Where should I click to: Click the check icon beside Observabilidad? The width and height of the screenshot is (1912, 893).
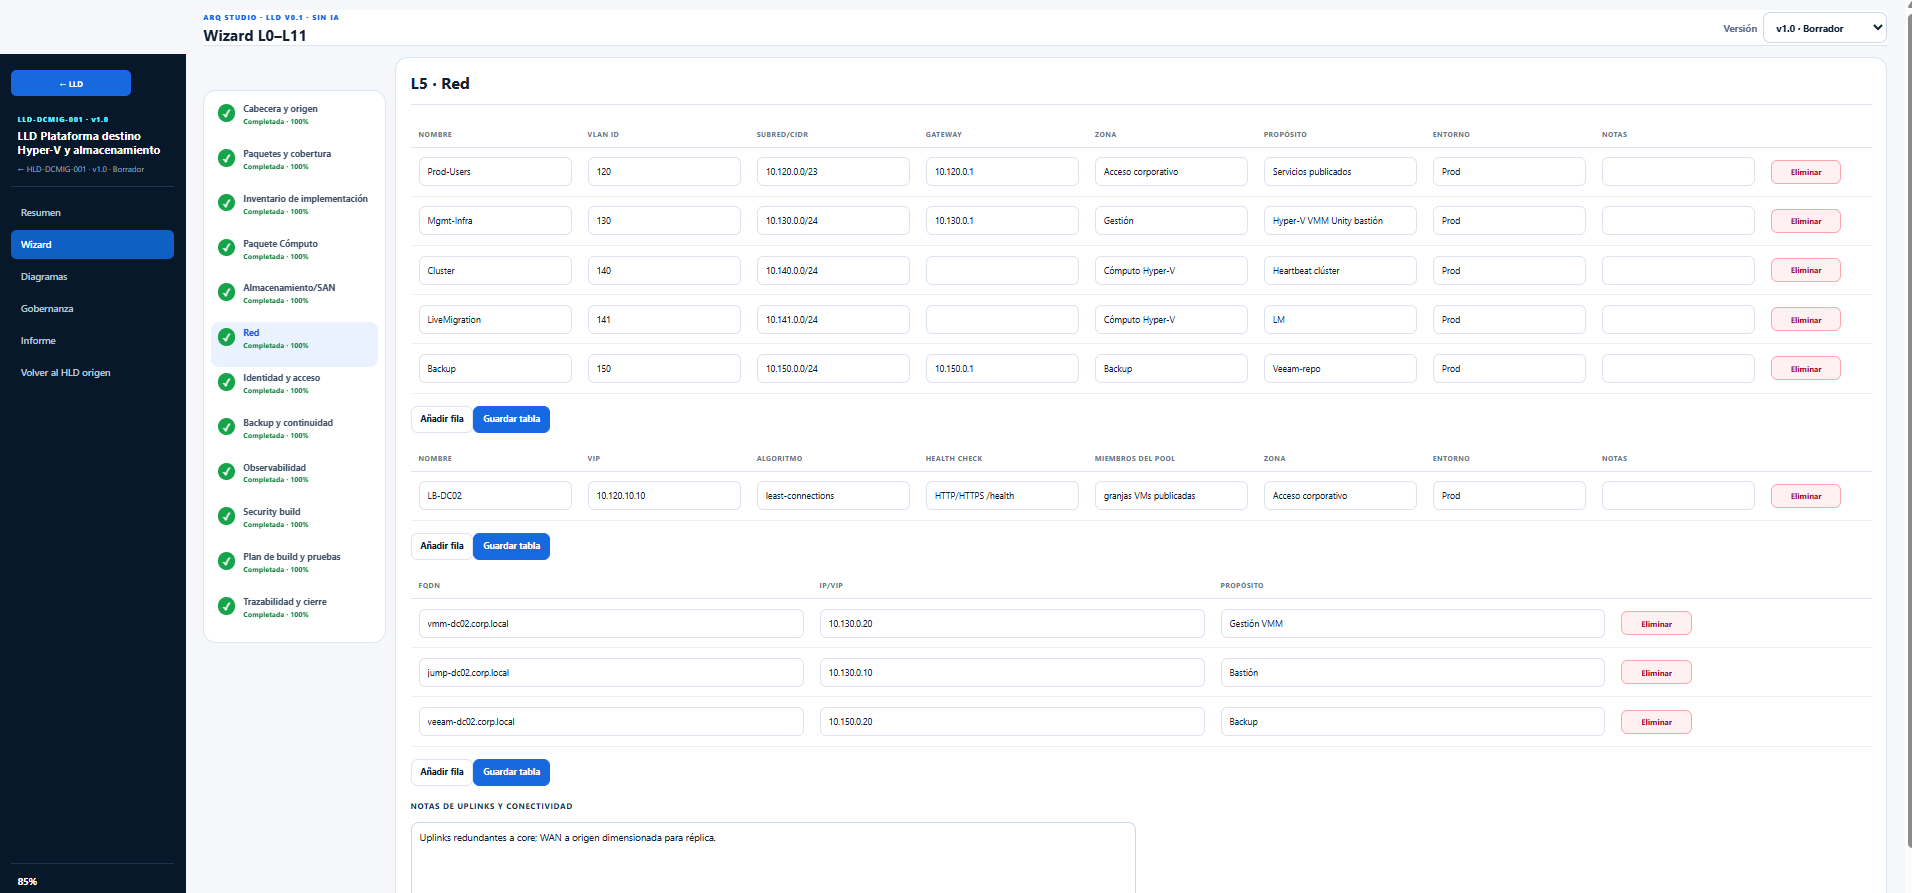227,472
